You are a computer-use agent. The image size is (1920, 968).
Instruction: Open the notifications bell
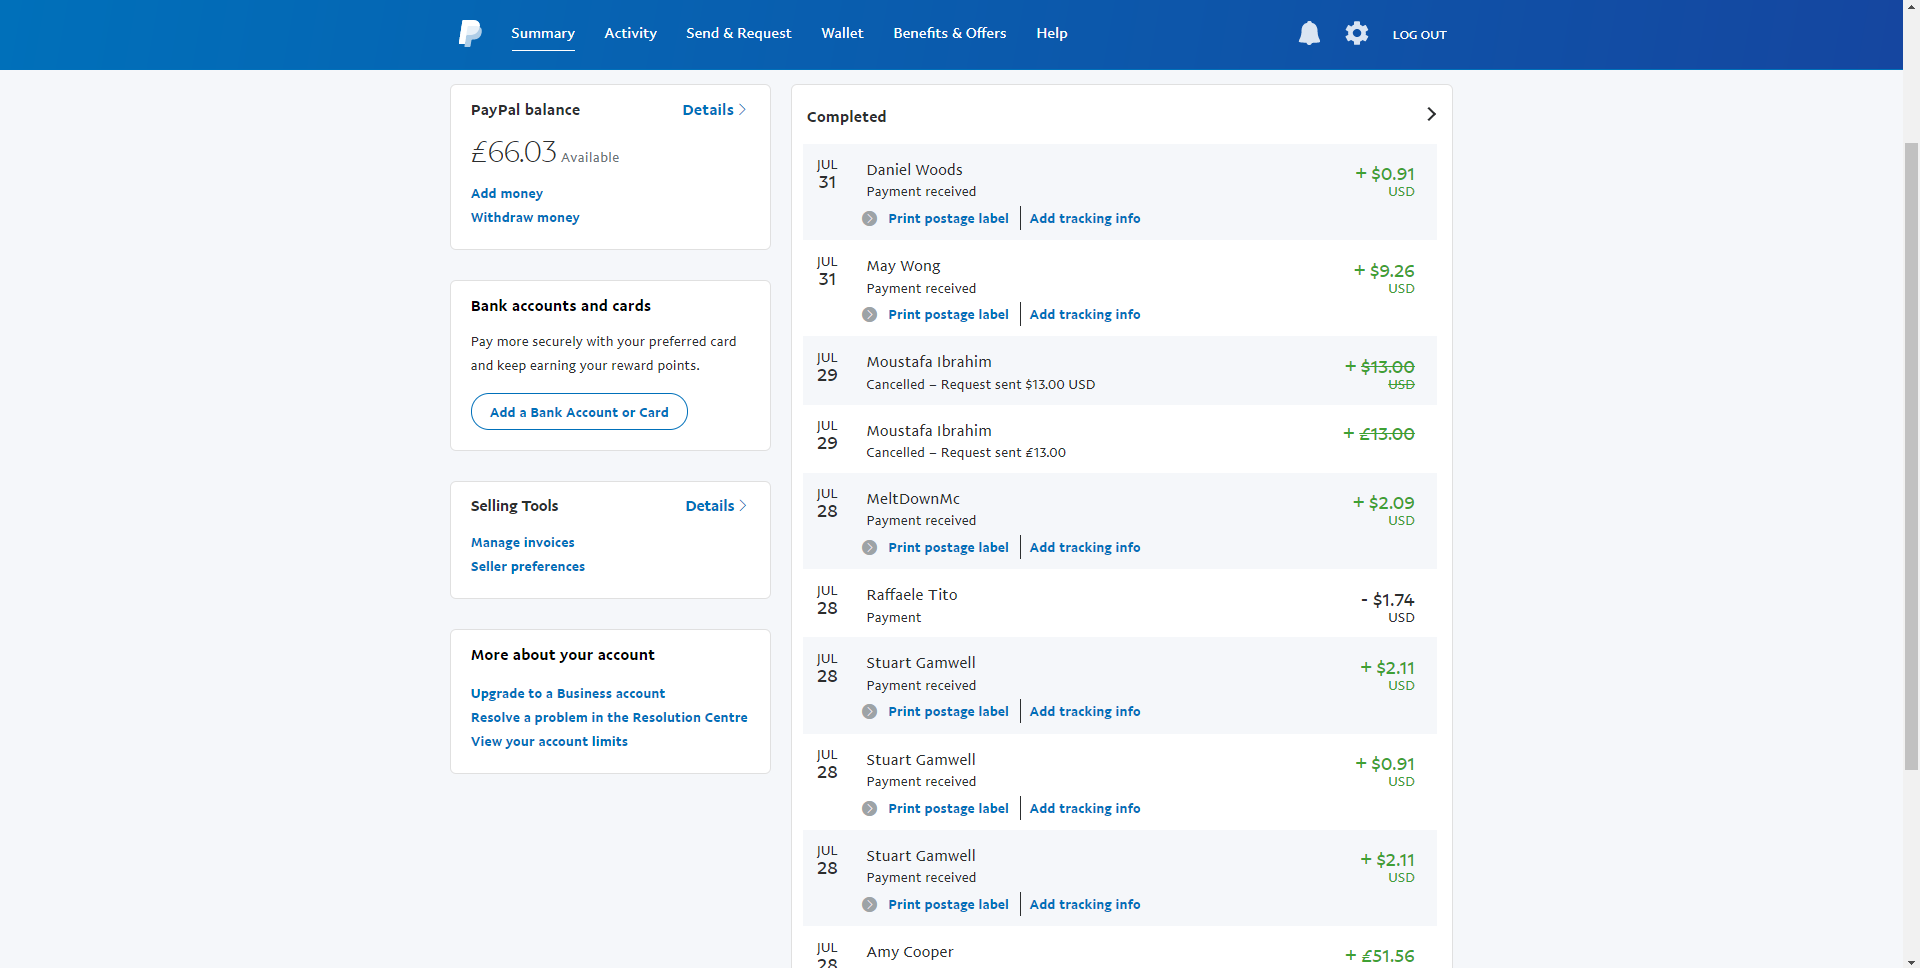coord(1309,34)
